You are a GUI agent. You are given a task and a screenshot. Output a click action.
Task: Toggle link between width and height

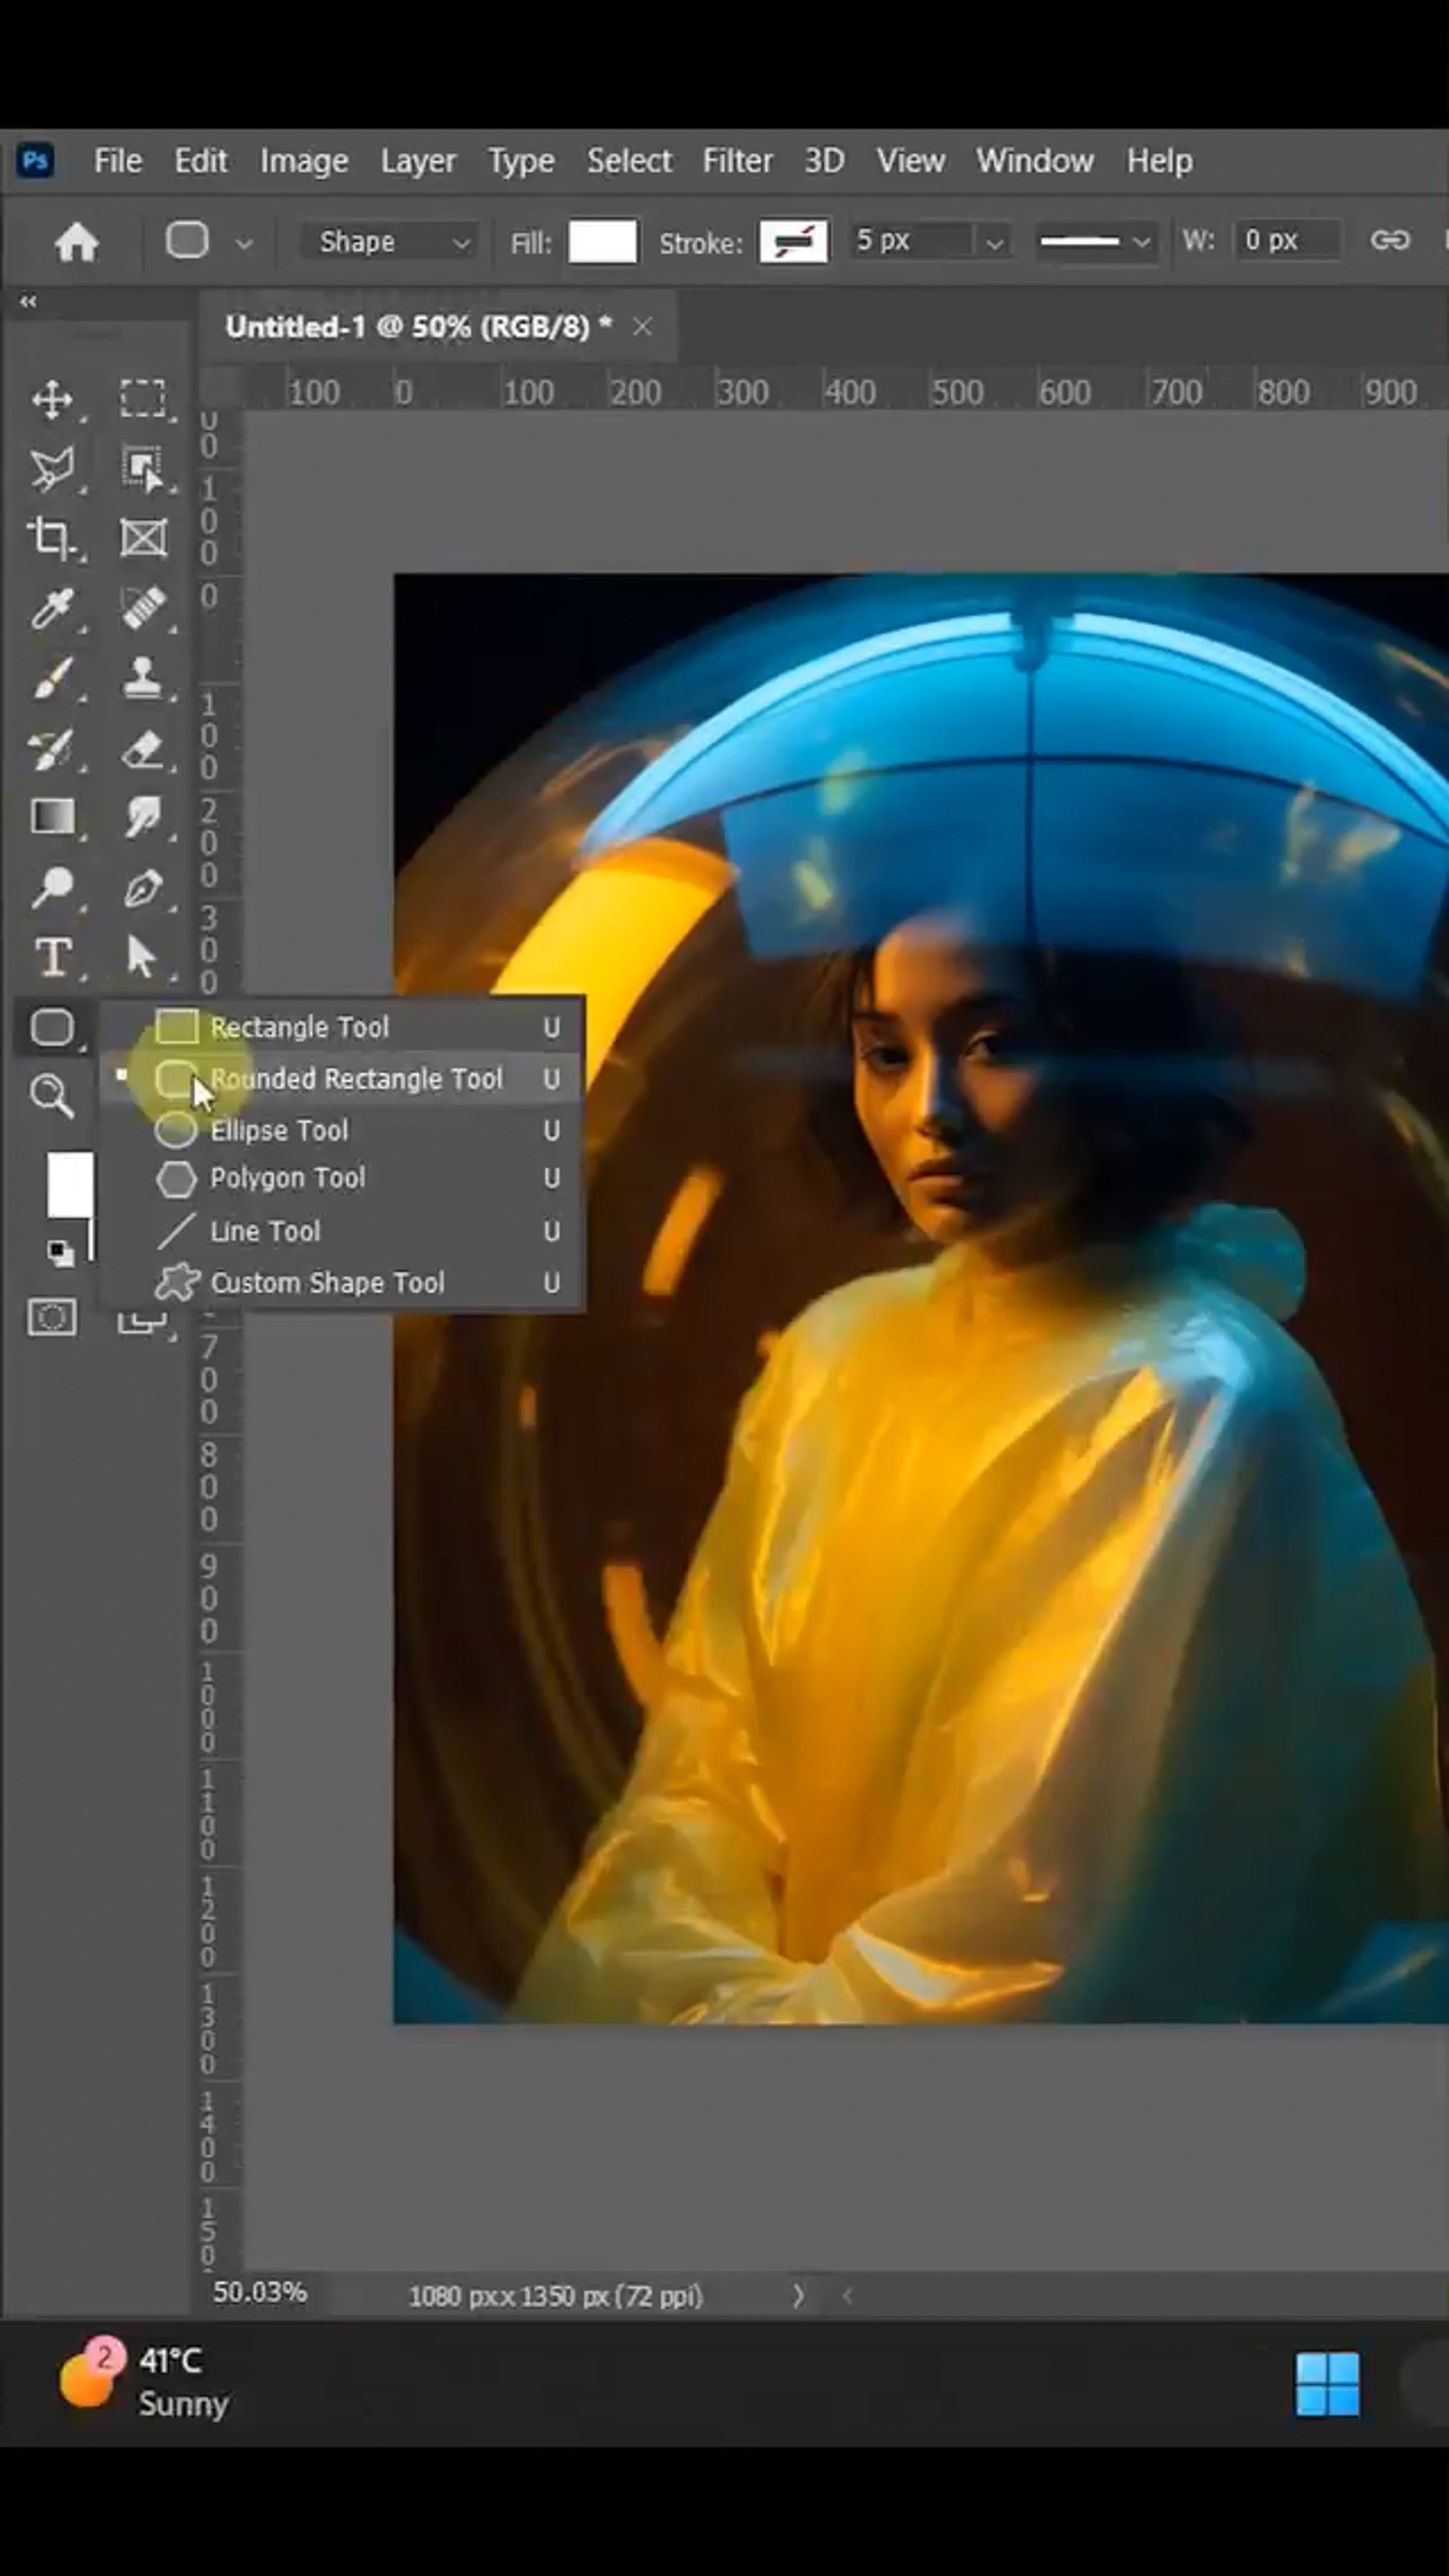(x=1389, y=240)
